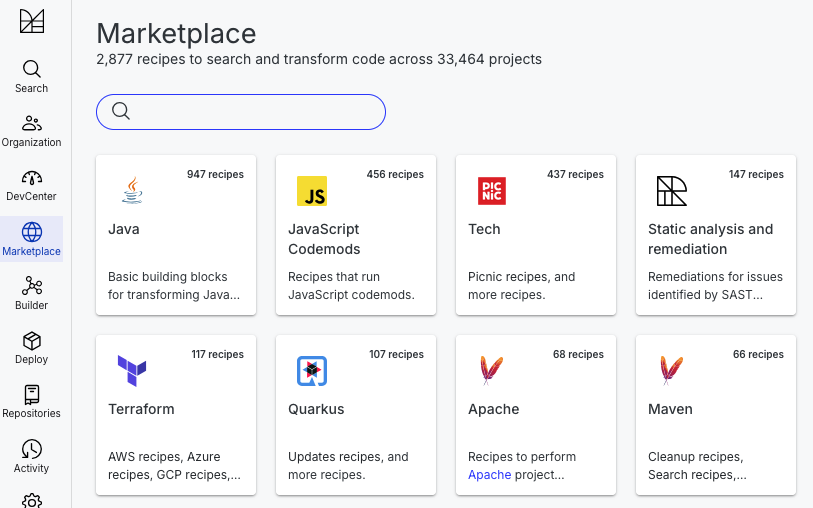The height and width of the screenshot is (508, 813).
Task: Go to the Organization section
Action: pos(32,131)
